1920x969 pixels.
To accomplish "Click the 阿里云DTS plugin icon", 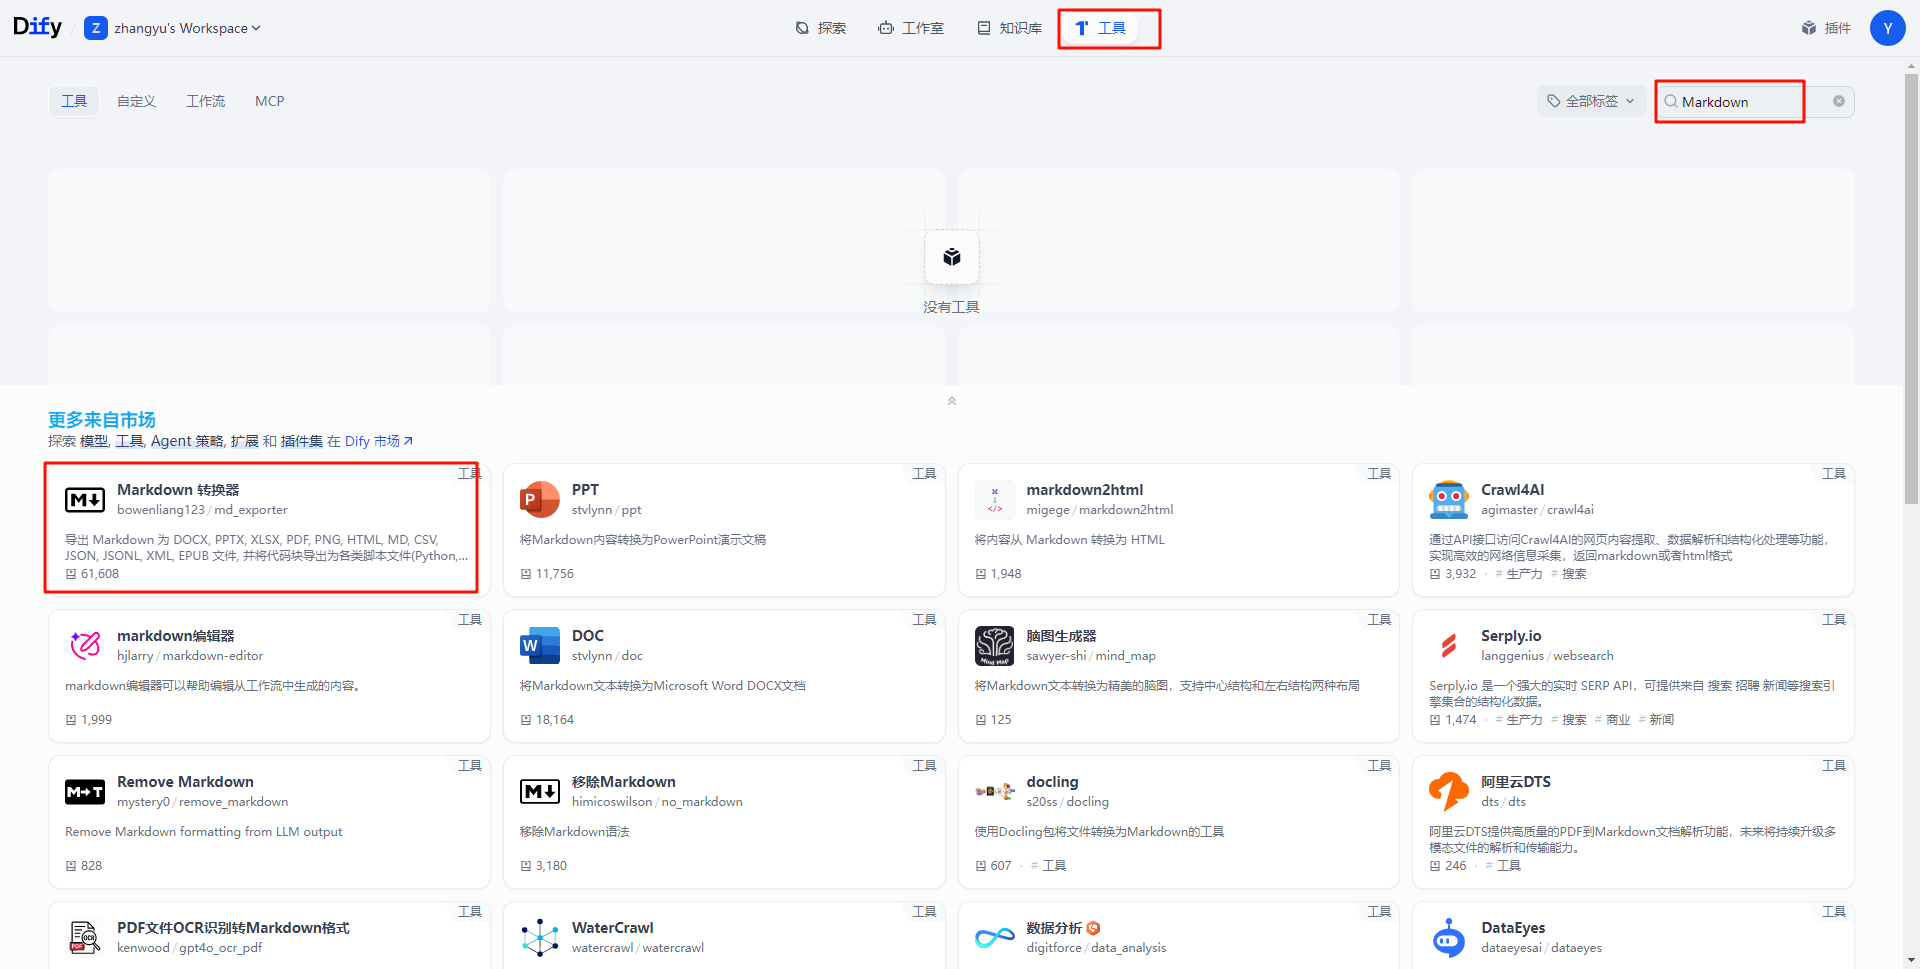I will point(1449,791).
